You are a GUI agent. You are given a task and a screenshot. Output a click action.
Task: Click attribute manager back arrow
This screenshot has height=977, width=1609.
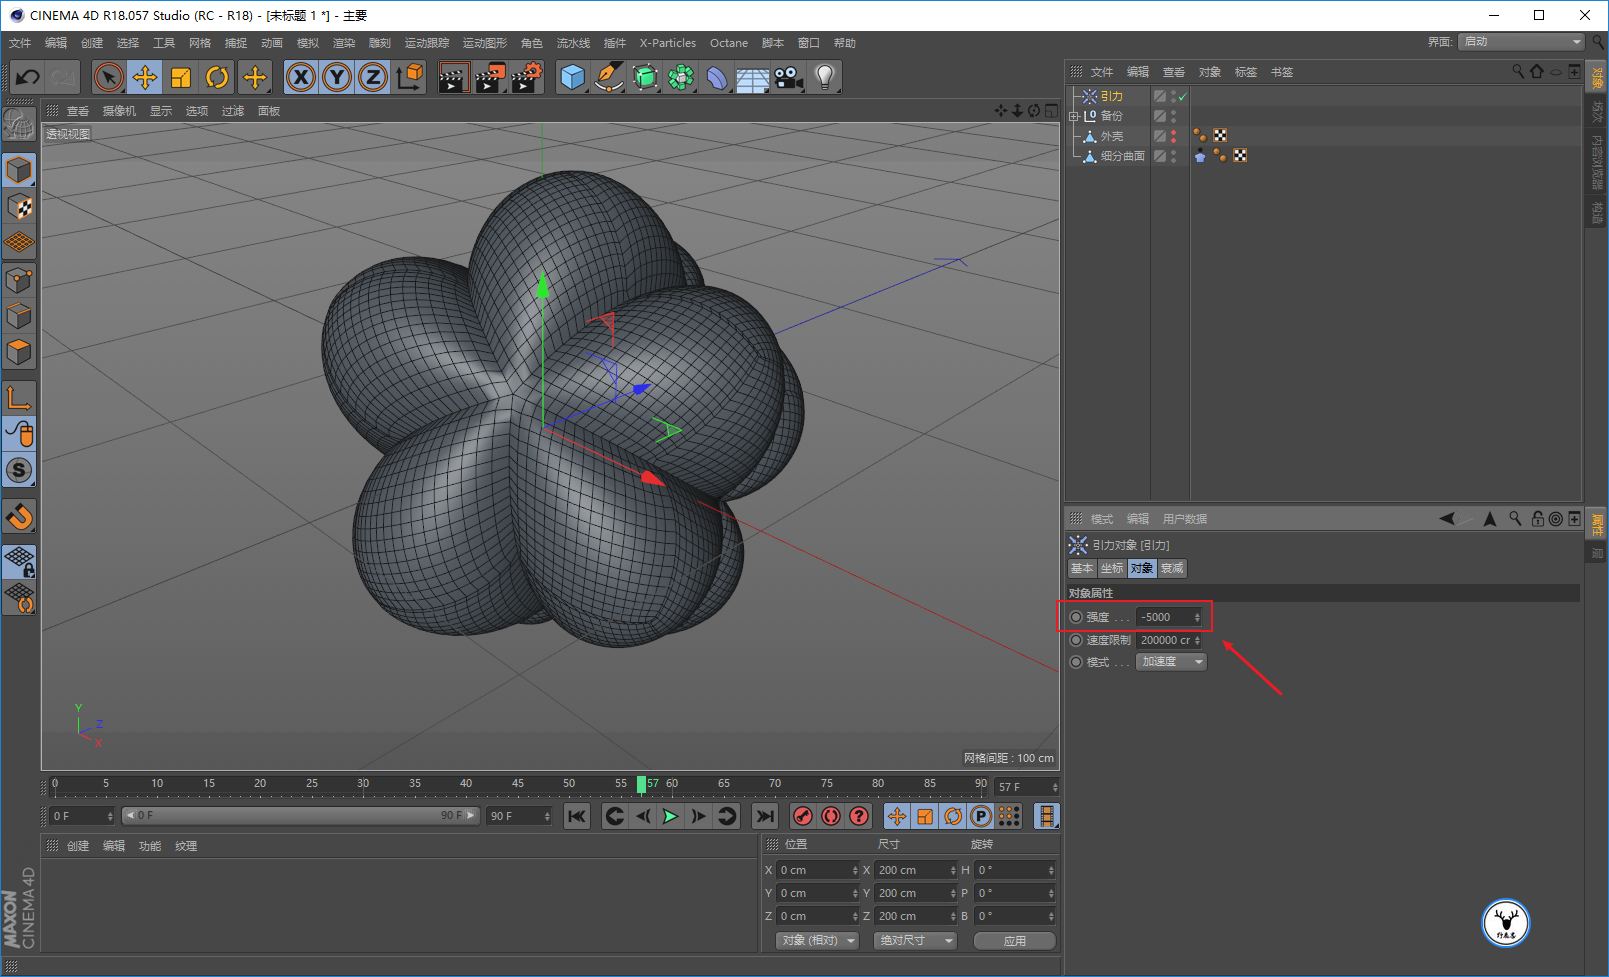pos(1447,518)
